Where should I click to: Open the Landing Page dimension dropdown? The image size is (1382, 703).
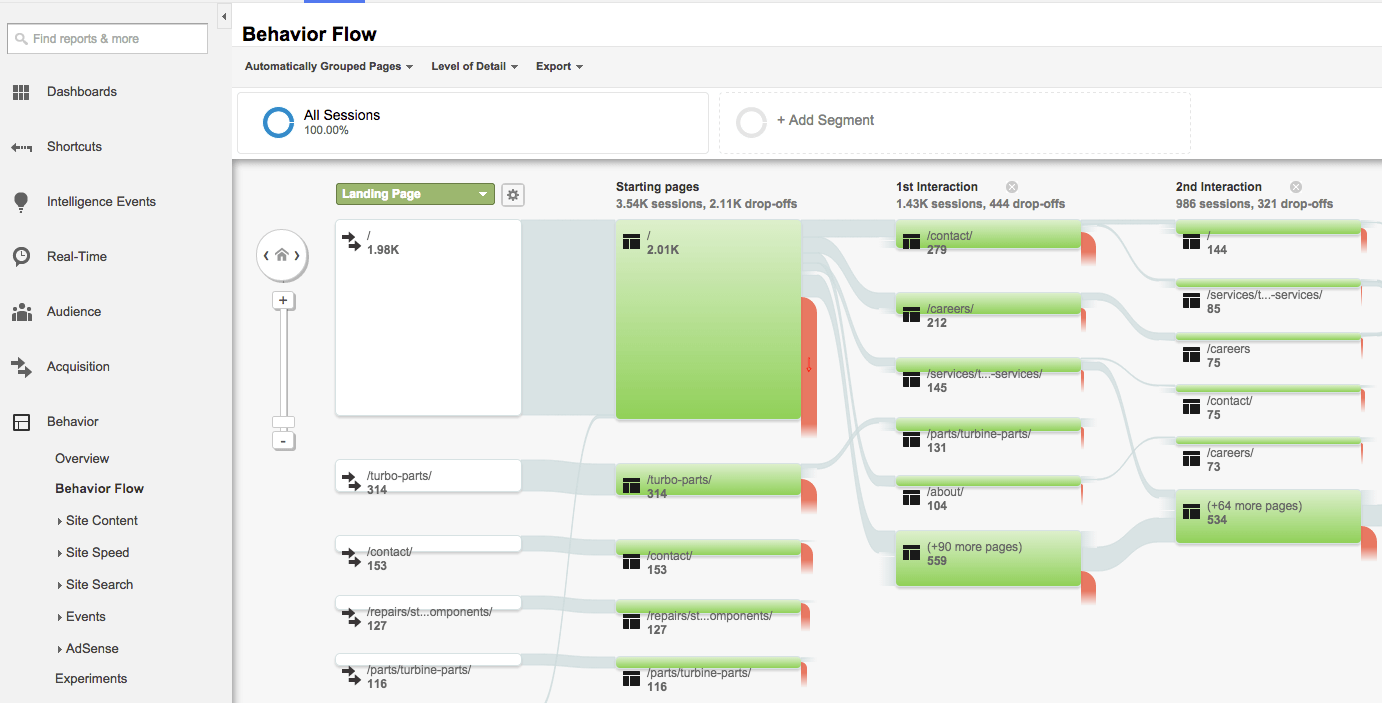[x=414, y=193]
